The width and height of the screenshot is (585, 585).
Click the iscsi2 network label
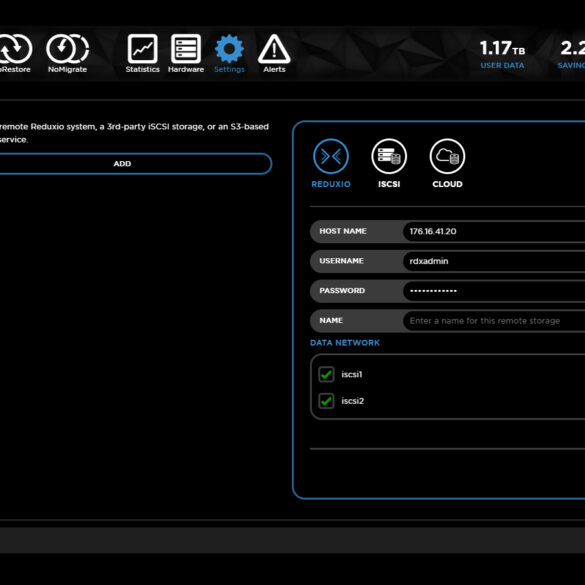pos(353,401)
